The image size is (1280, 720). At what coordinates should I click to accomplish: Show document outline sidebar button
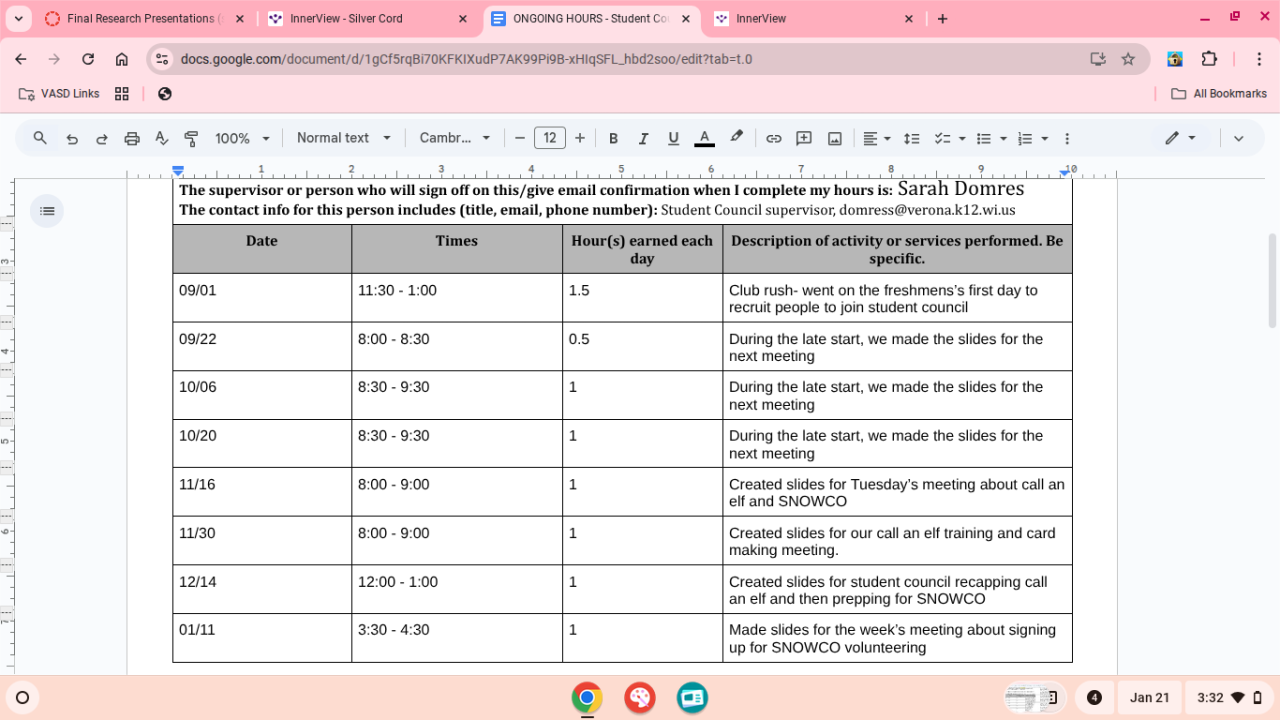pyautogui.click(x=47, y=210)
